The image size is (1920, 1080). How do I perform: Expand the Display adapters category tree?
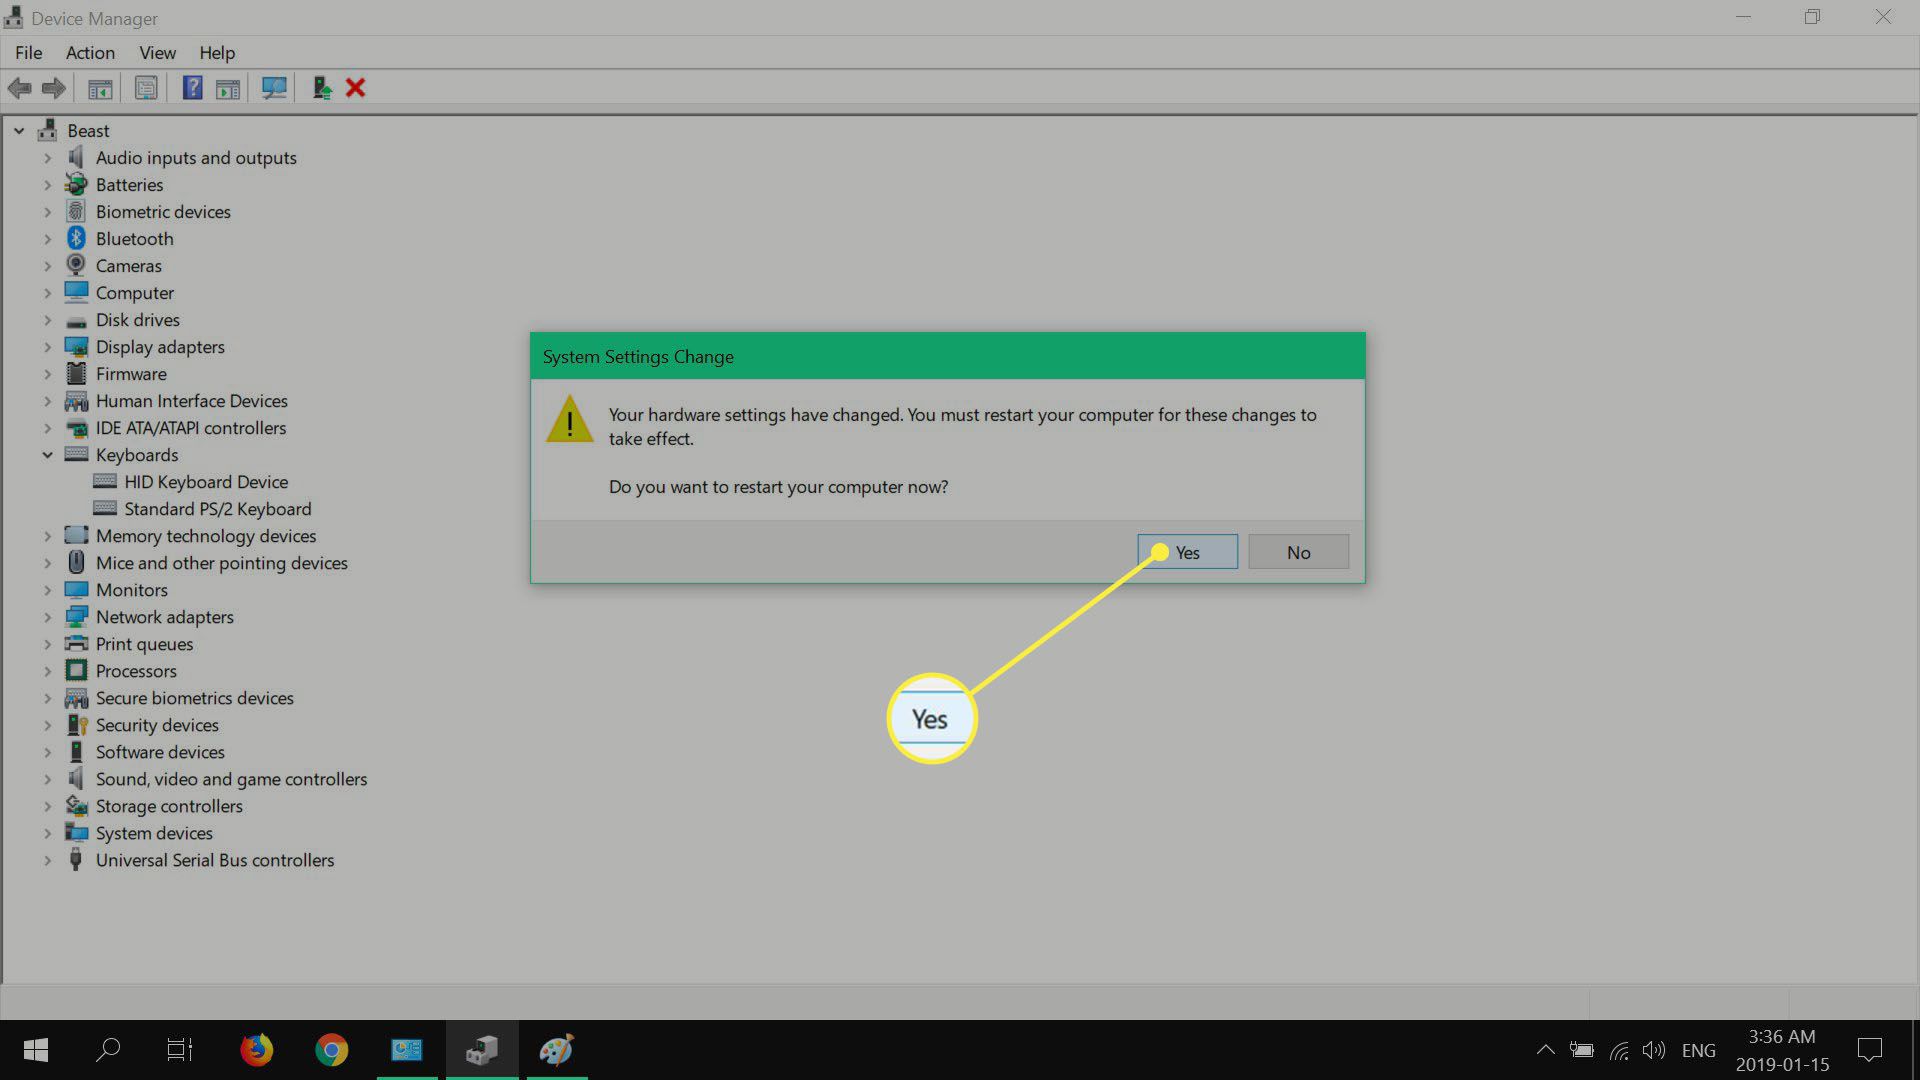coord(47,345)
